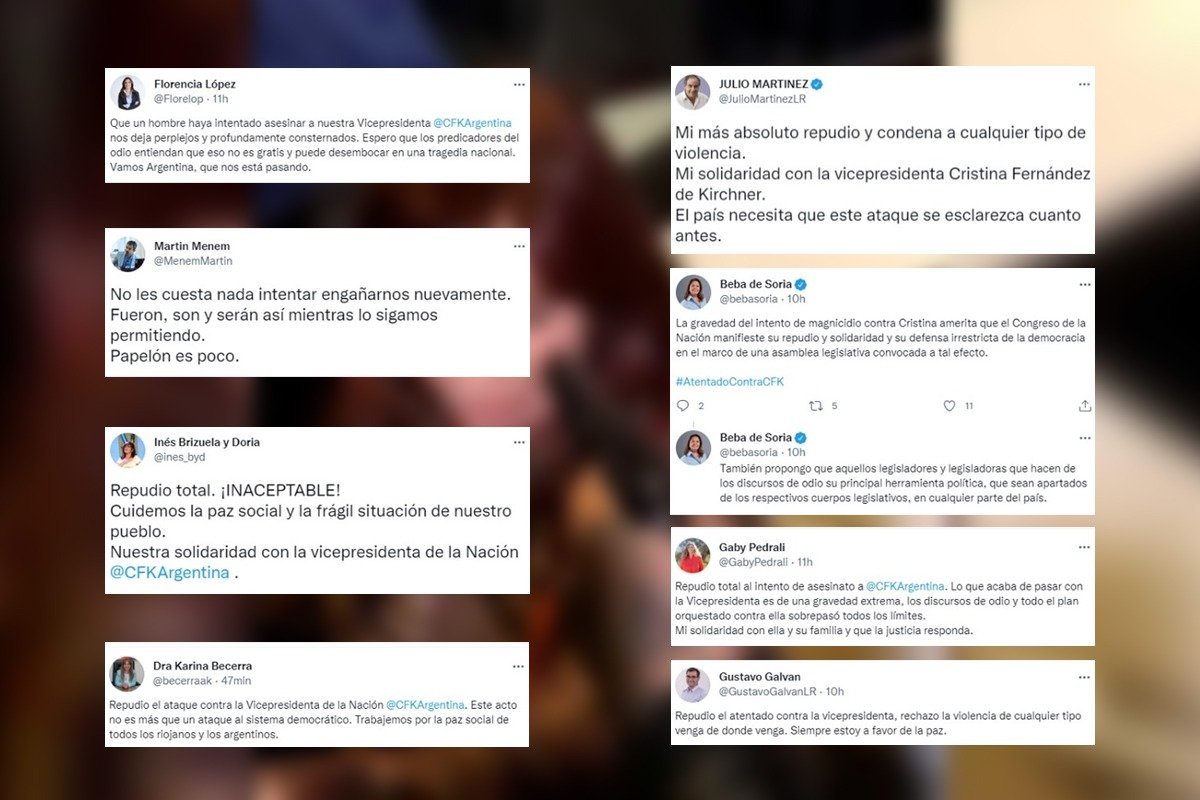The image size is (1200, 800).
Task: Click Dra Karina Becerra display name
Action: (202, 666)
